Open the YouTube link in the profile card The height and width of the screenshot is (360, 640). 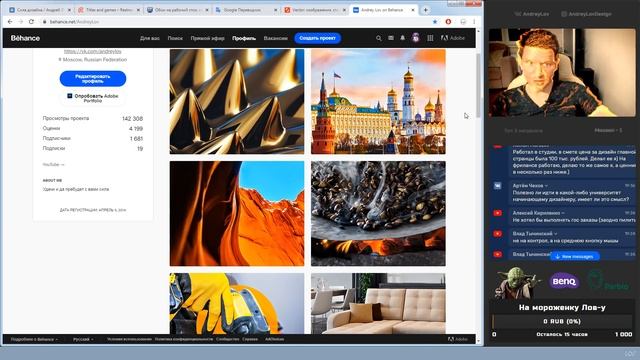point(53,164)
